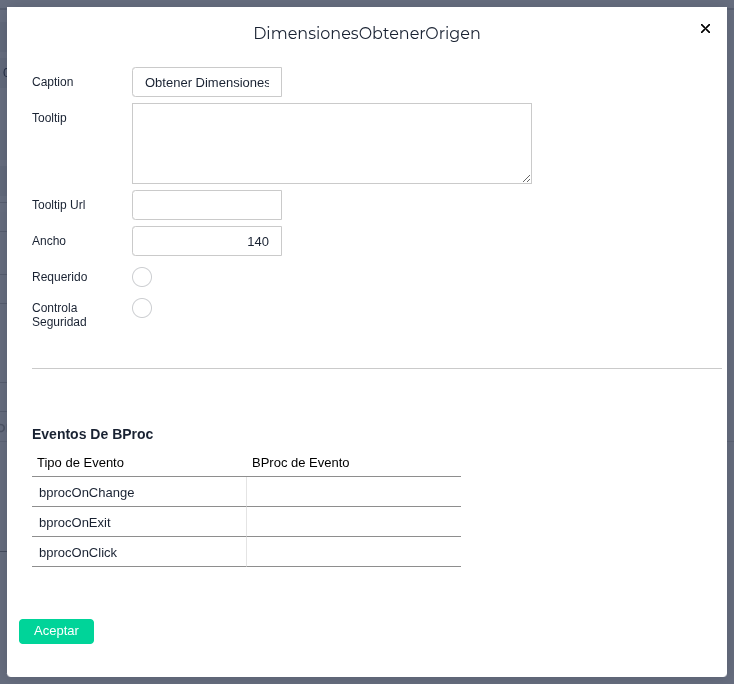This screenshot has height=684, width=734.
Task: Toggle the Controla Seguridad checkbox
Action: (x=142, y=308)
